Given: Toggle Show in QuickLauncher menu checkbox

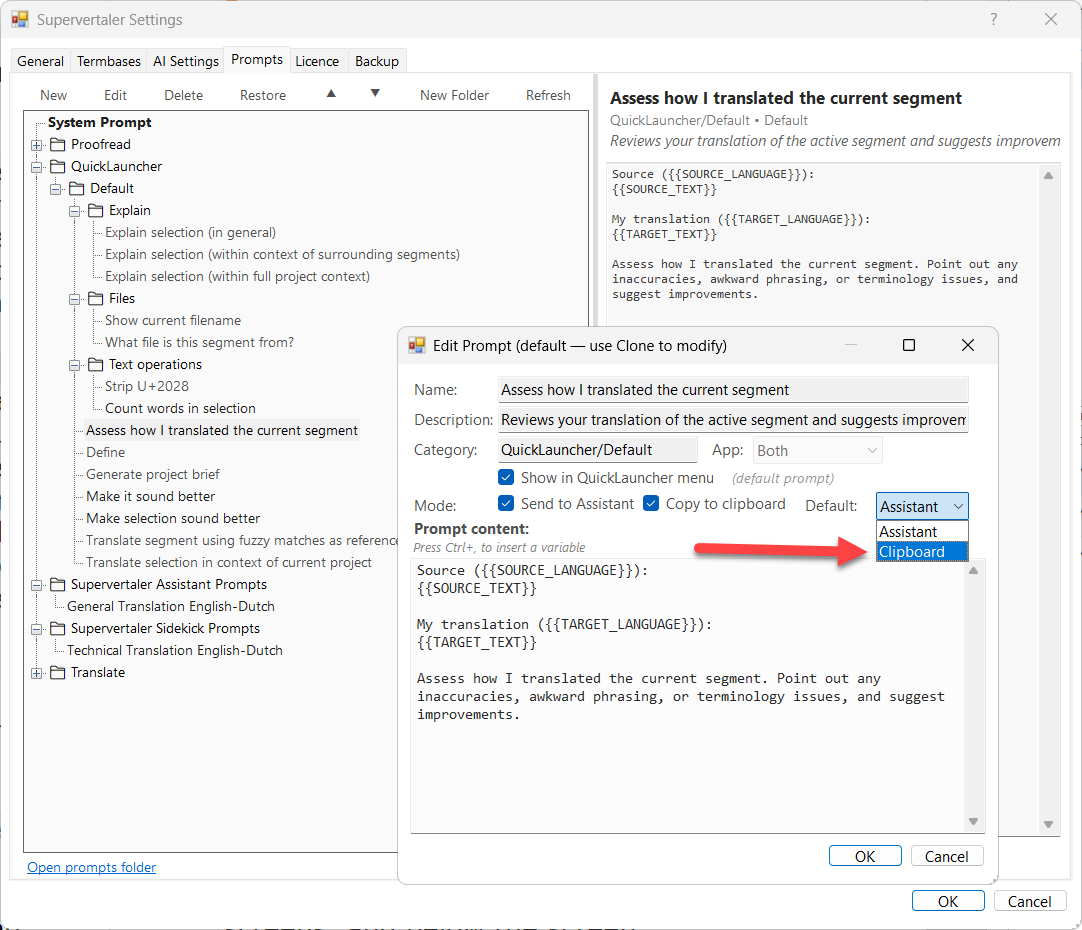Looking at the screenshot, I should pos(506,477).
